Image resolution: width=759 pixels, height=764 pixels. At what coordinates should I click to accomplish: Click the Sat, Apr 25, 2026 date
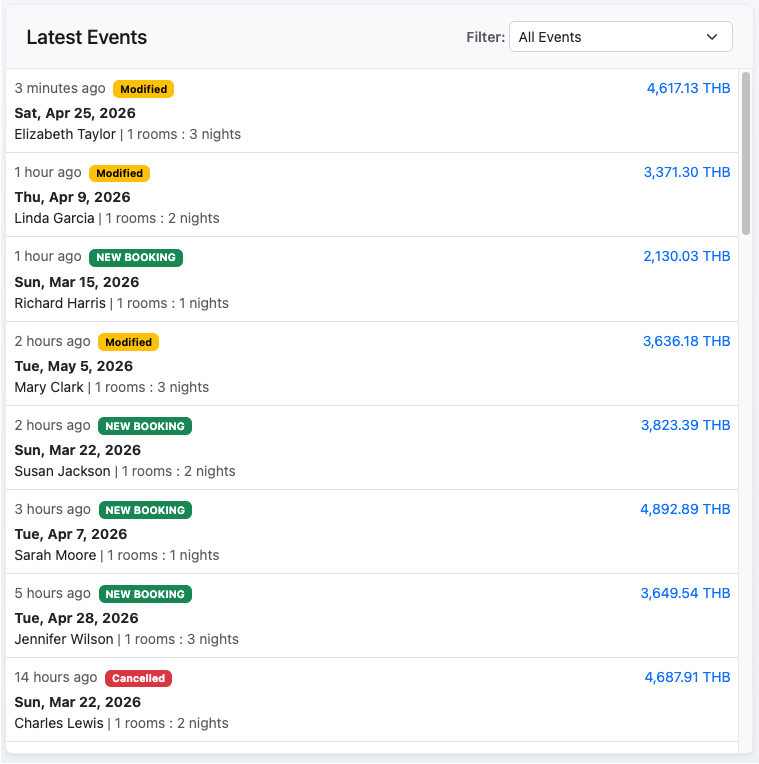(75, 113)
